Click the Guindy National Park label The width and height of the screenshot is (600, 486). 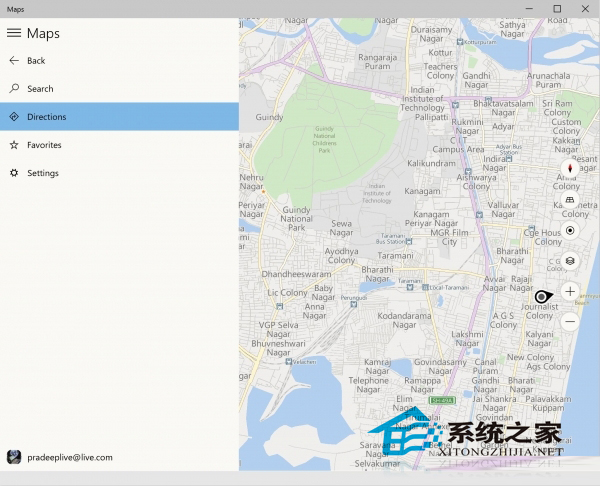297,219
